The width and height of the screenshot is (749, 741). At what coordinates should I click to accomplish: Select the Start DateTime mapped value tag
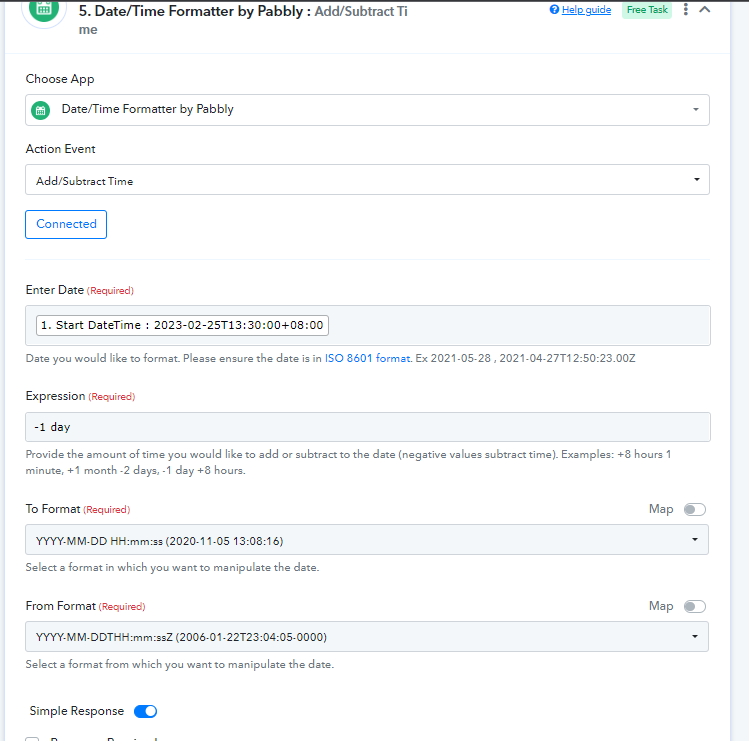(182, 325)
